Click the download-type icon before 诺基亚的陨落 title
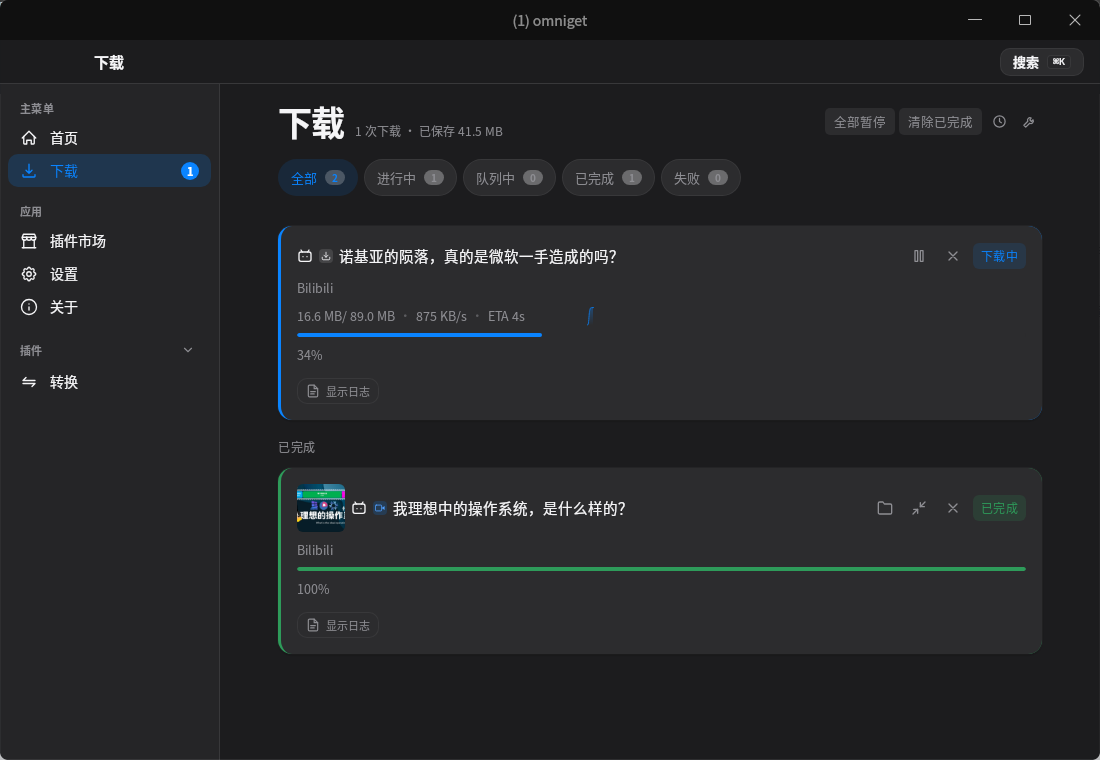The width and height of the screenshot is (1100, 760). click(x=326, y=256)
